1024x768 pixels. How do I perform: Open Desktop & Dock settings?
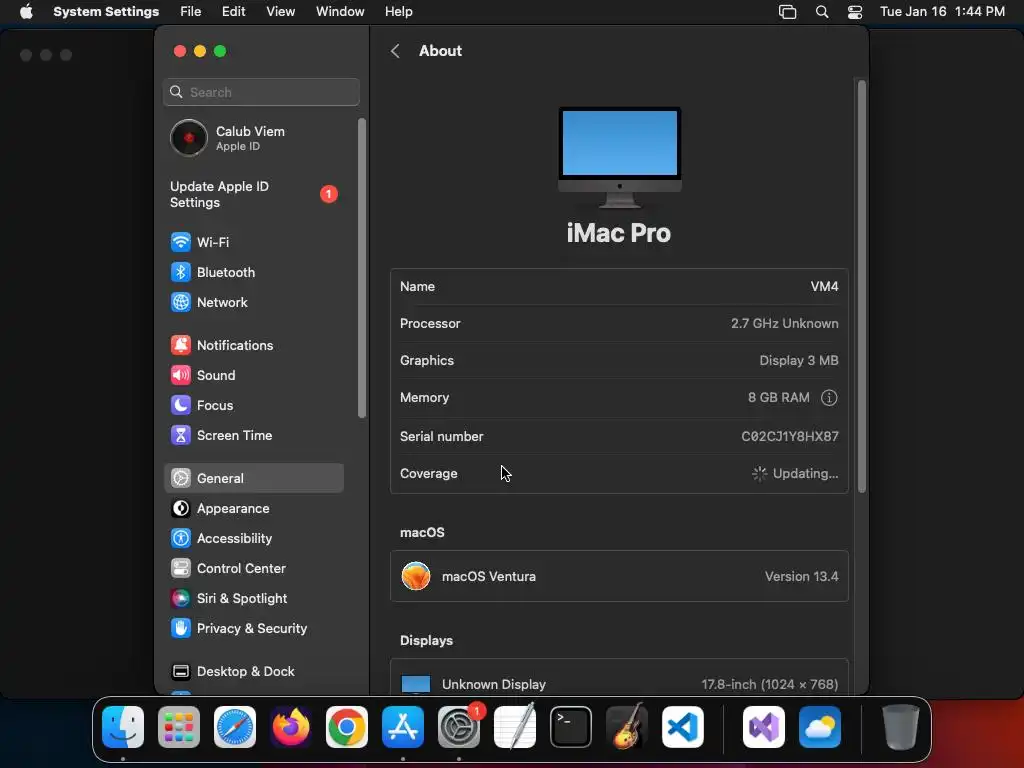(x=253, y=671)
